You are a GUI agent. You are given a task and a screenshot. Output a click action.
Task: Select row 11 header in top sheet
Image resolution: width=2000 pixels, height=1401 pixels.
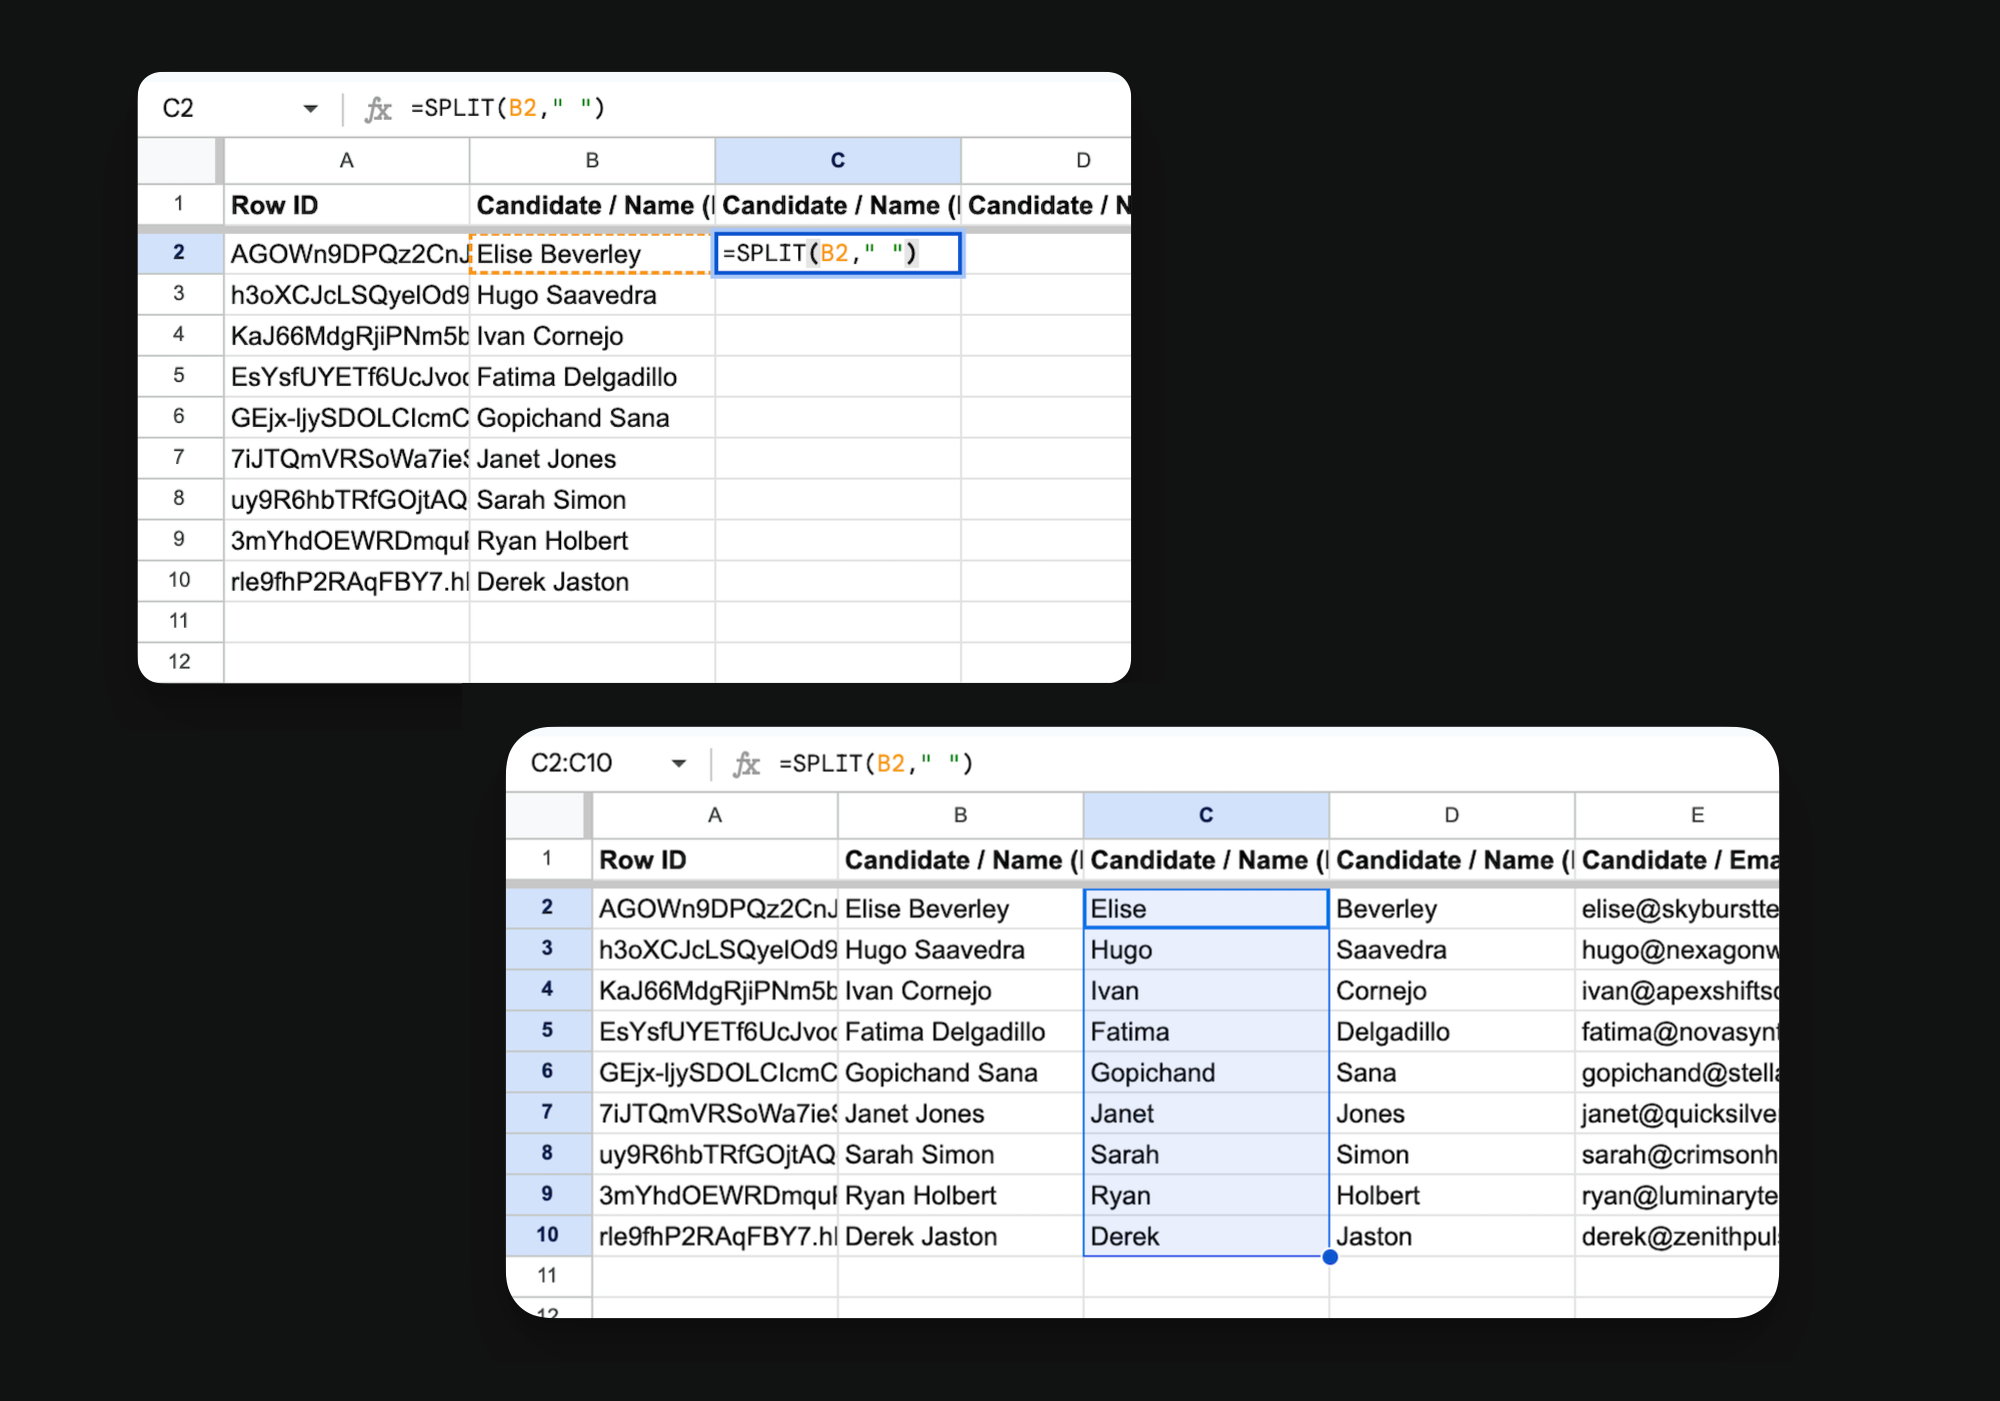[x=180, y=621]
